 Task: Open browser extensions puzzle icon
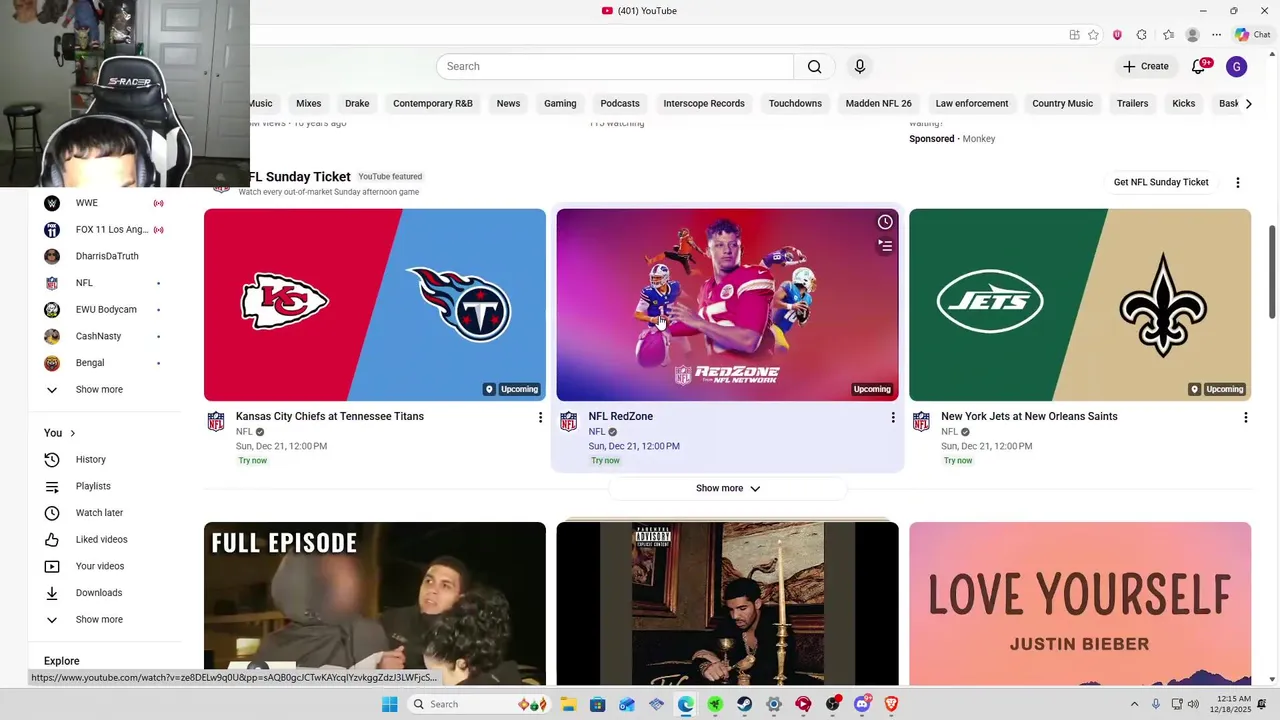coord(1142,35)
